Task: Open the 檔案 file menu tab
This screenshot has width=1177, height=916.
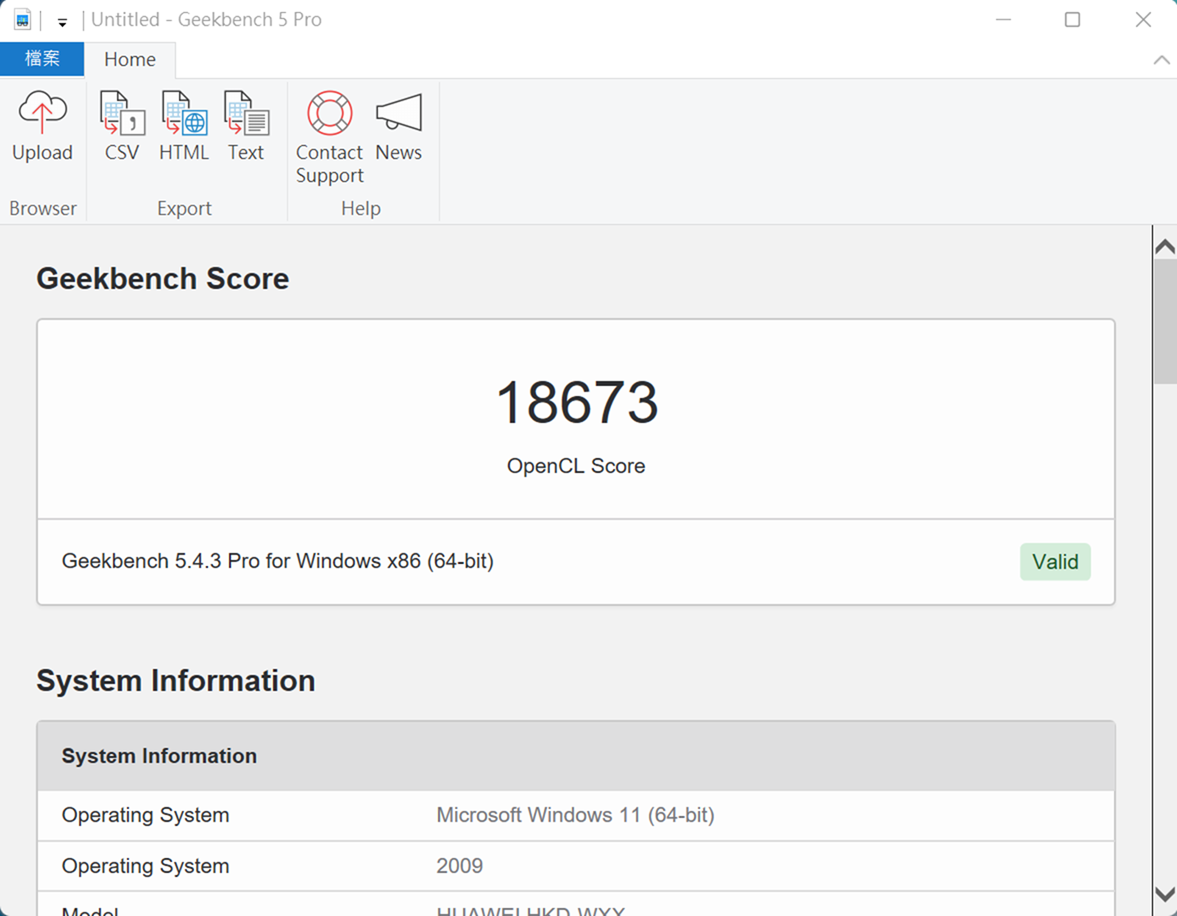Action: (42, 59)
